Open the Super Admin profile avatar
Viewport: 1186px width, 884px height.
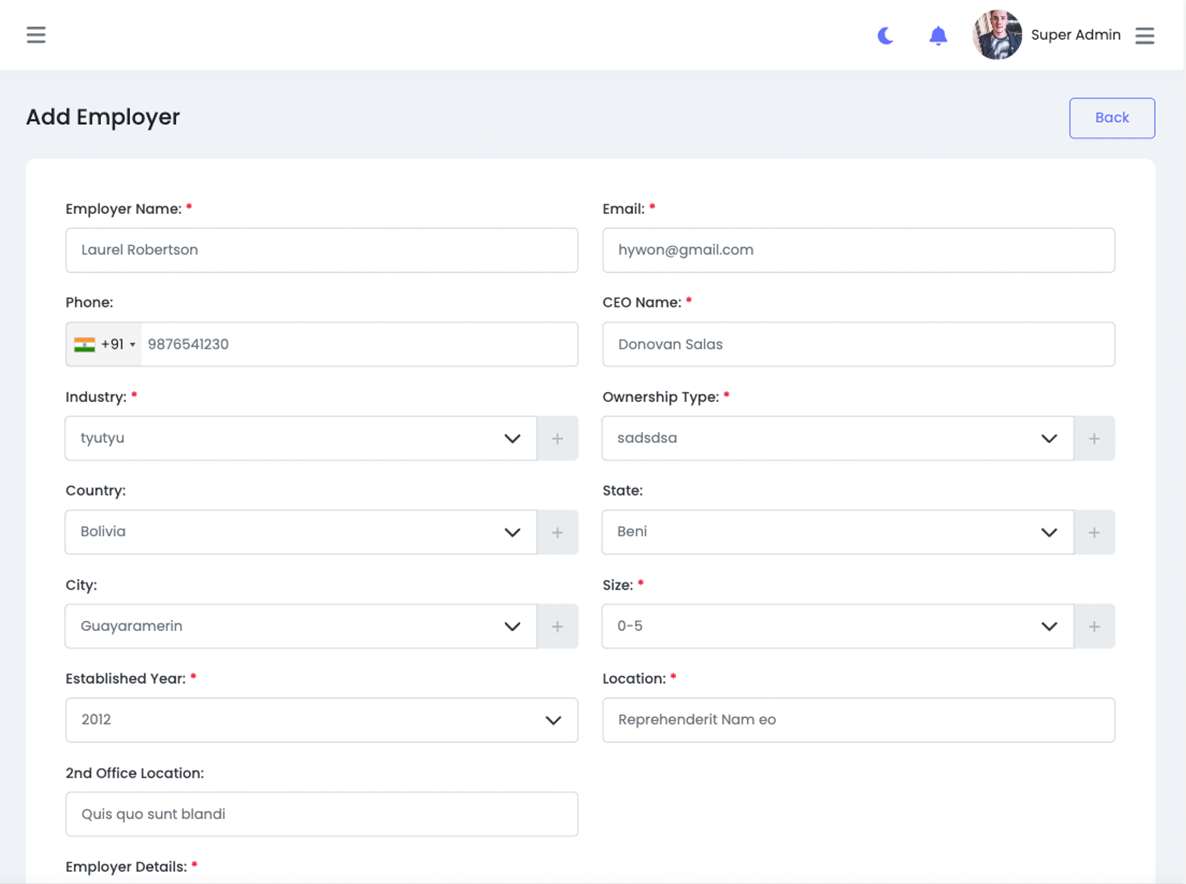(997, 34)
